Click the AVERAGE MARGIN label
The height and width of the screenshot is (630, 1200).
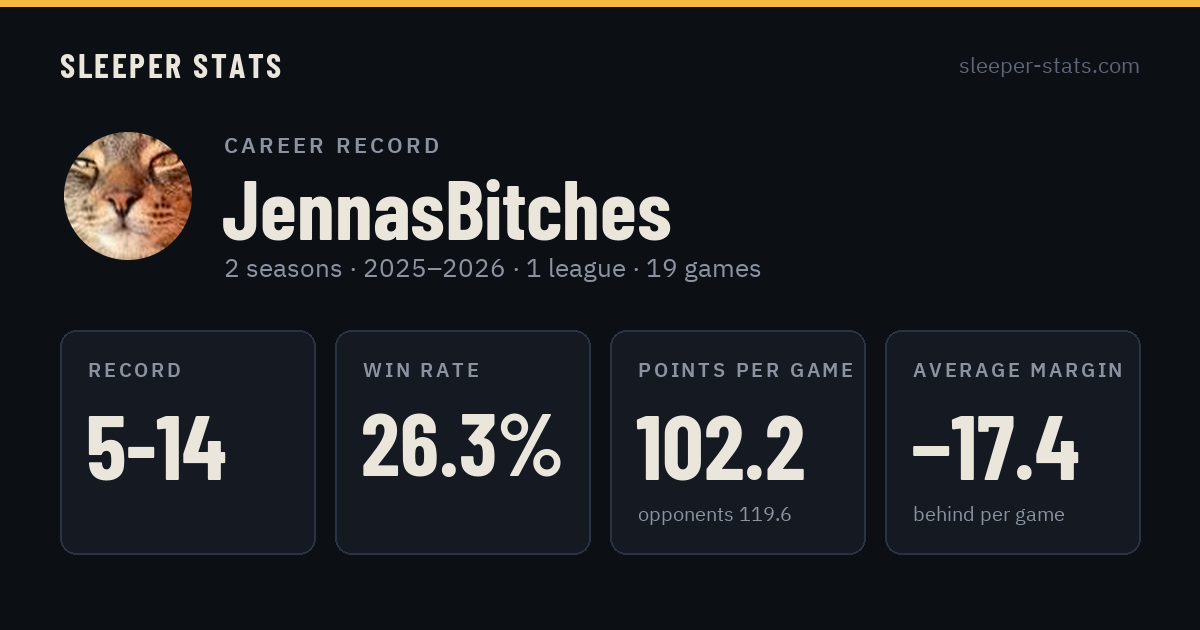tap(1018, 371)
